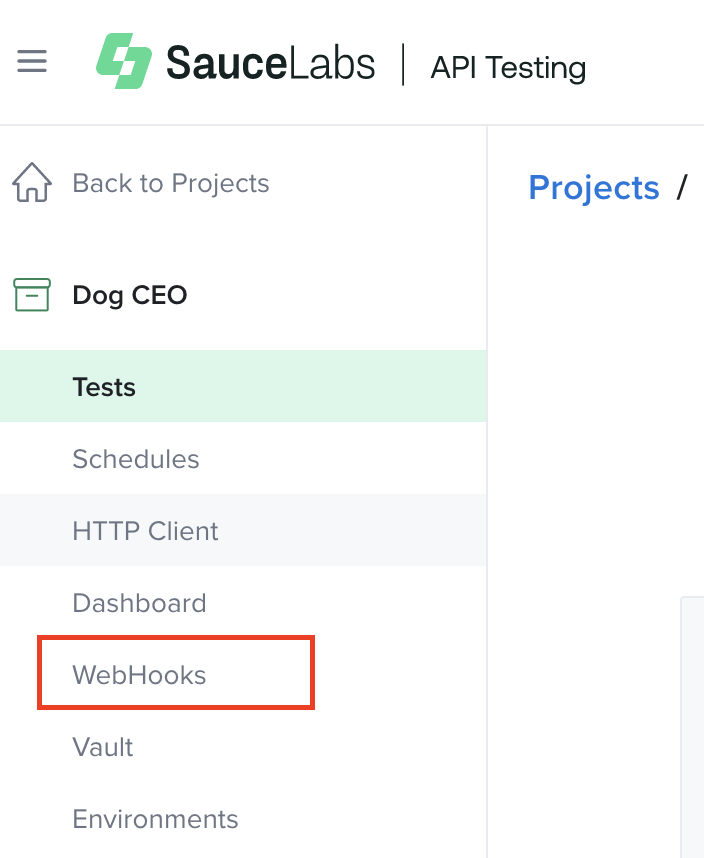The width and height of the screenshot is (704, 858).
Task: Switch to the Dashboard view
Action: click(x=139, y=602)
